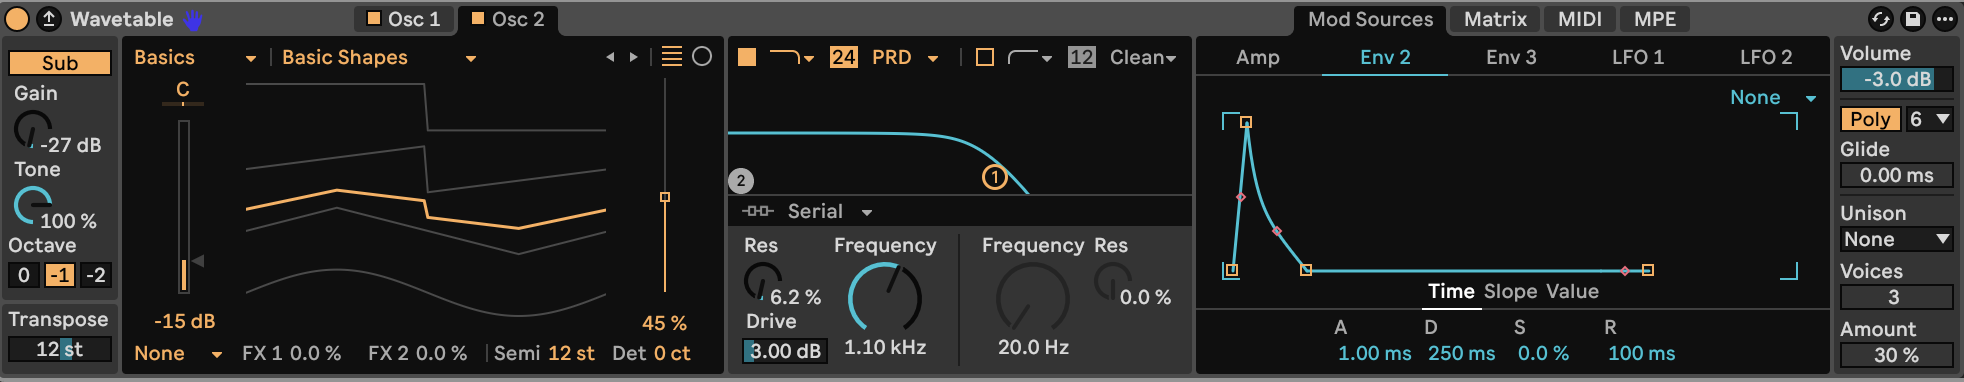This screenshot has width=1964, height=382.
Task: Click the hot-swap preset icon
Action: point(1880,19)
